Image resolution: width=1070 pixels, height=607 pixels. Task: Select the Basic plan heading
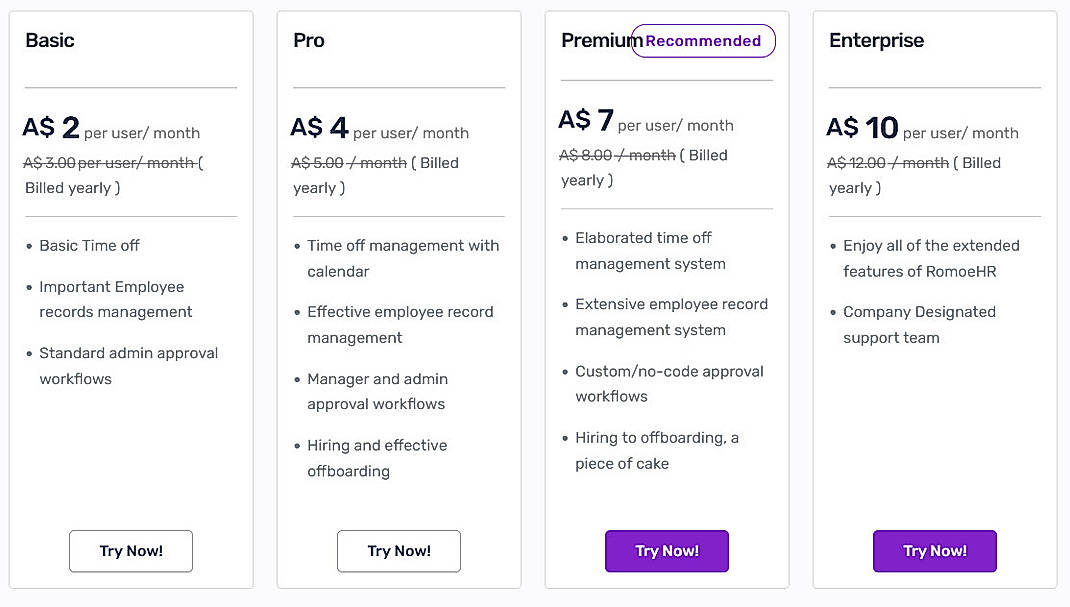tap(48, 40)
